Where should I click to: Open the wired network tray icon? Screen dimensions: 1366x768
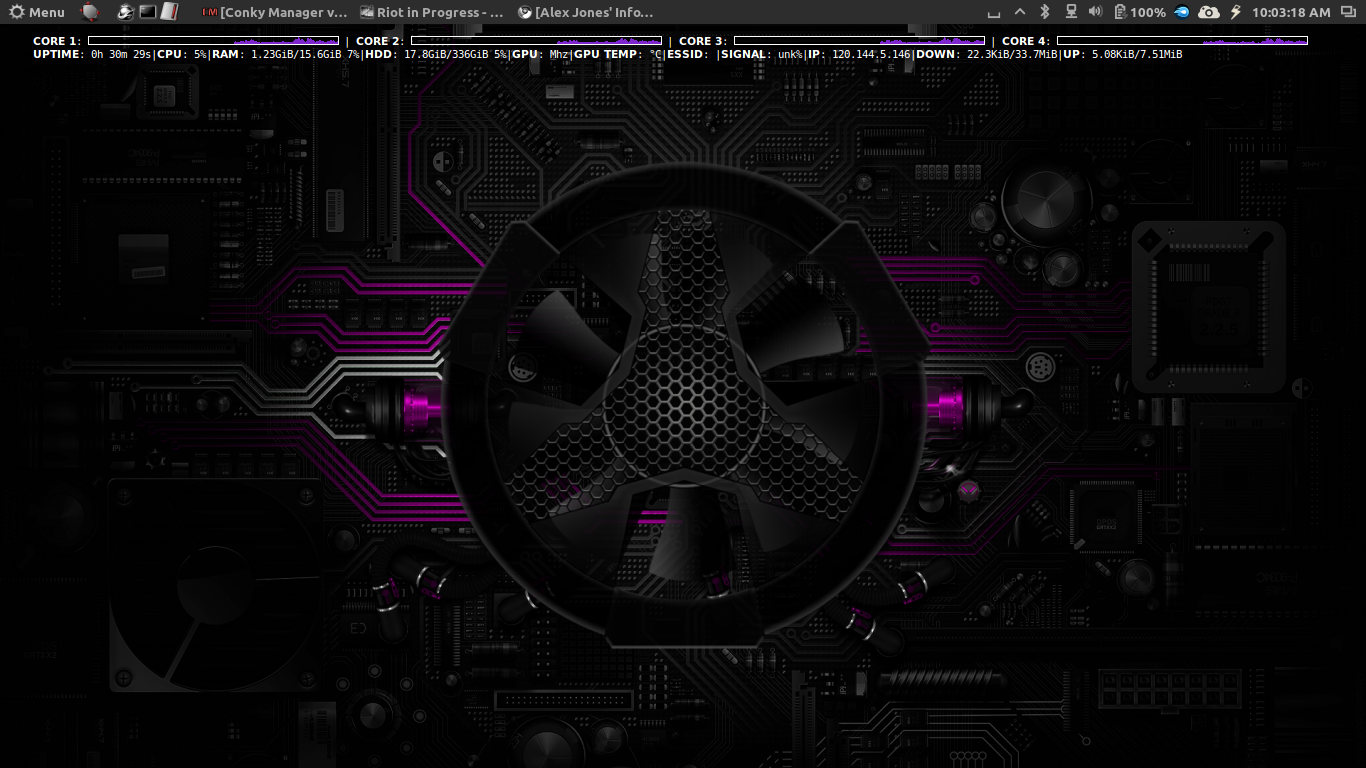(1071, 12)
